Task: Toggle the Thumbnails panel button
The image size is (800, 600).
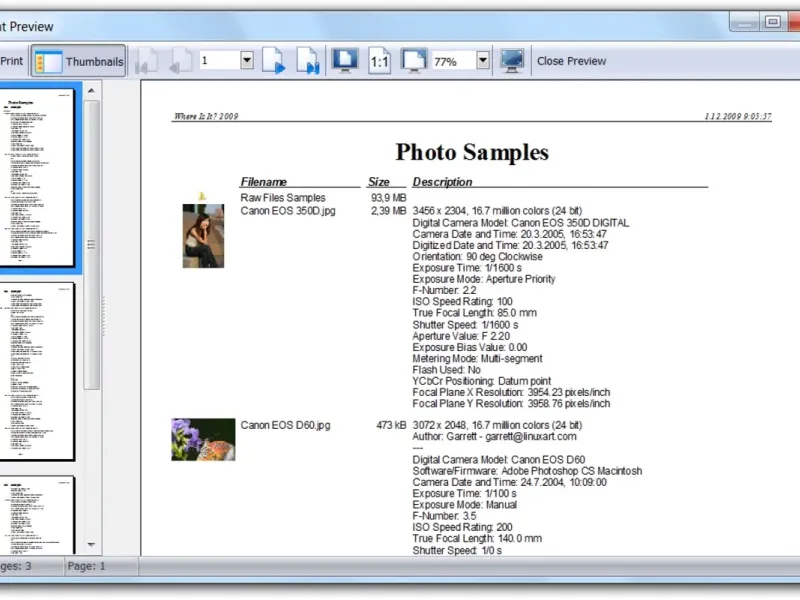Action: (x=79, y=61)
